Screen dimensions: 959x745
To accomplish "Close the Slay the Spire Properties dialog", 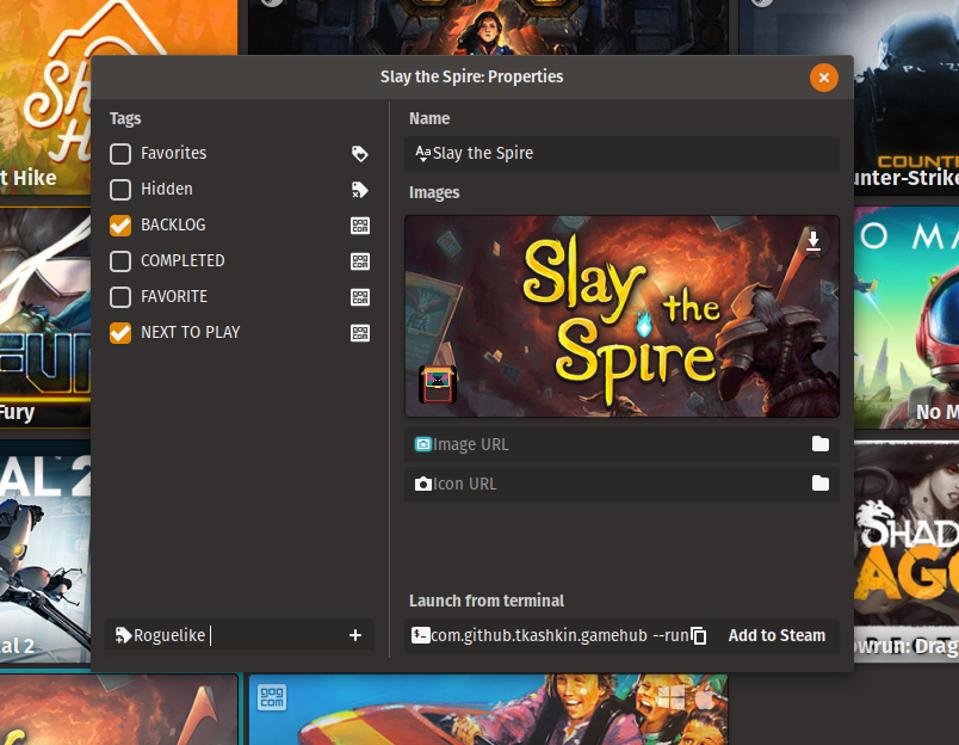I will click(x=824, y=78).
